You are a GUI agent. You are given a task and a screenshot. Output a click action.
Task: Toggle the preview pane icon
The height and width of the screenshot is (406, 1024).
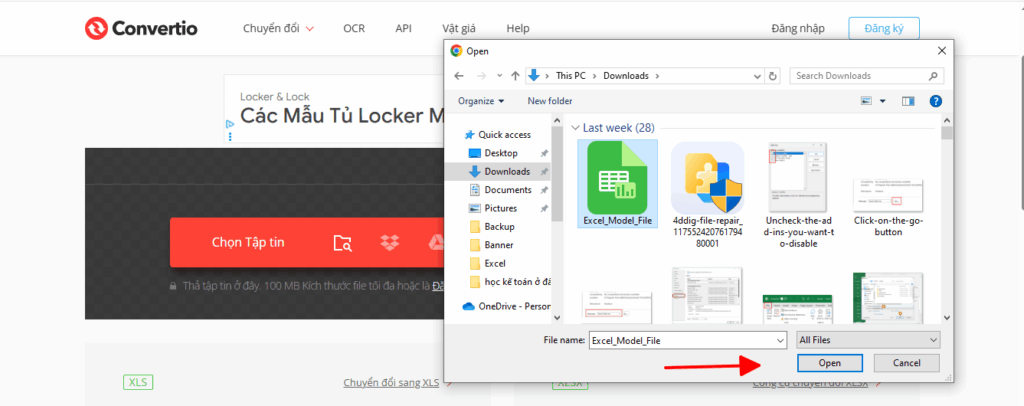tap(908, 101)
